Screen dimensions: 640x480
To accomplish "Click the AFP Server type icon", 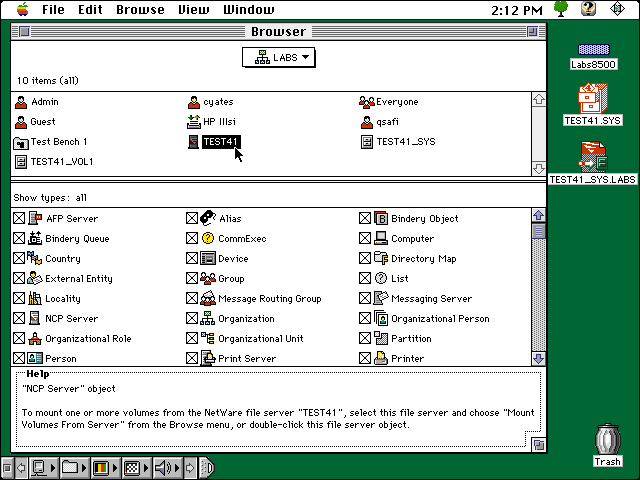I will pyautogui.click(x=35, y=218).
